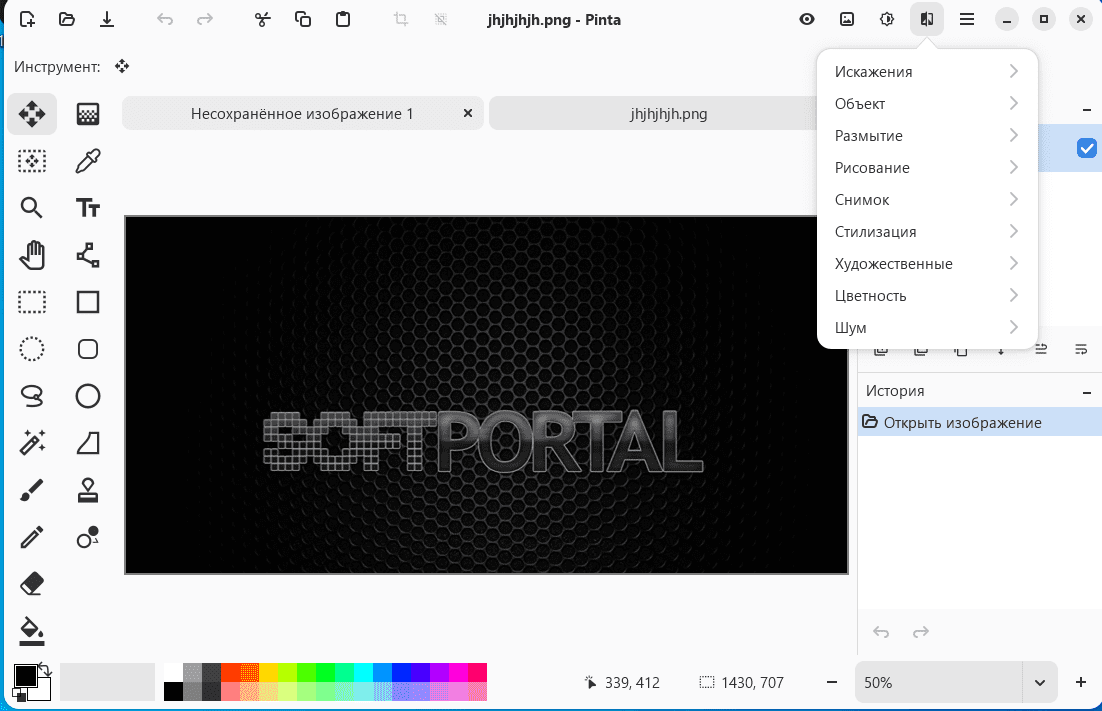Expand the Цветность submenu

pos(927,296)
